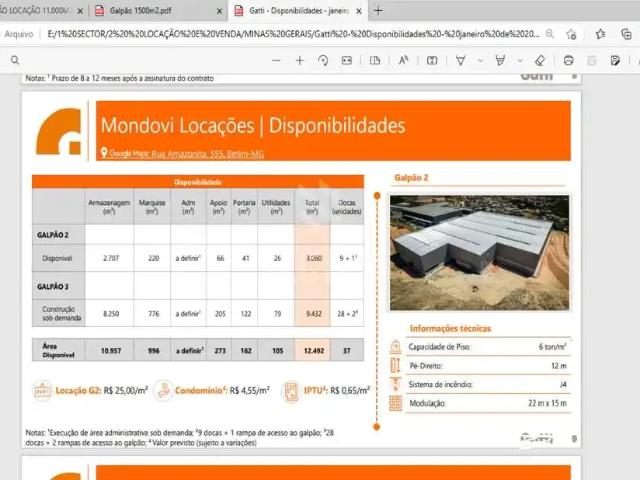Image resolution: width=640 pixels, height=480 pixels.
Task: Switch the page view layout
Action: pyautogui.click(x=375, y=60)
